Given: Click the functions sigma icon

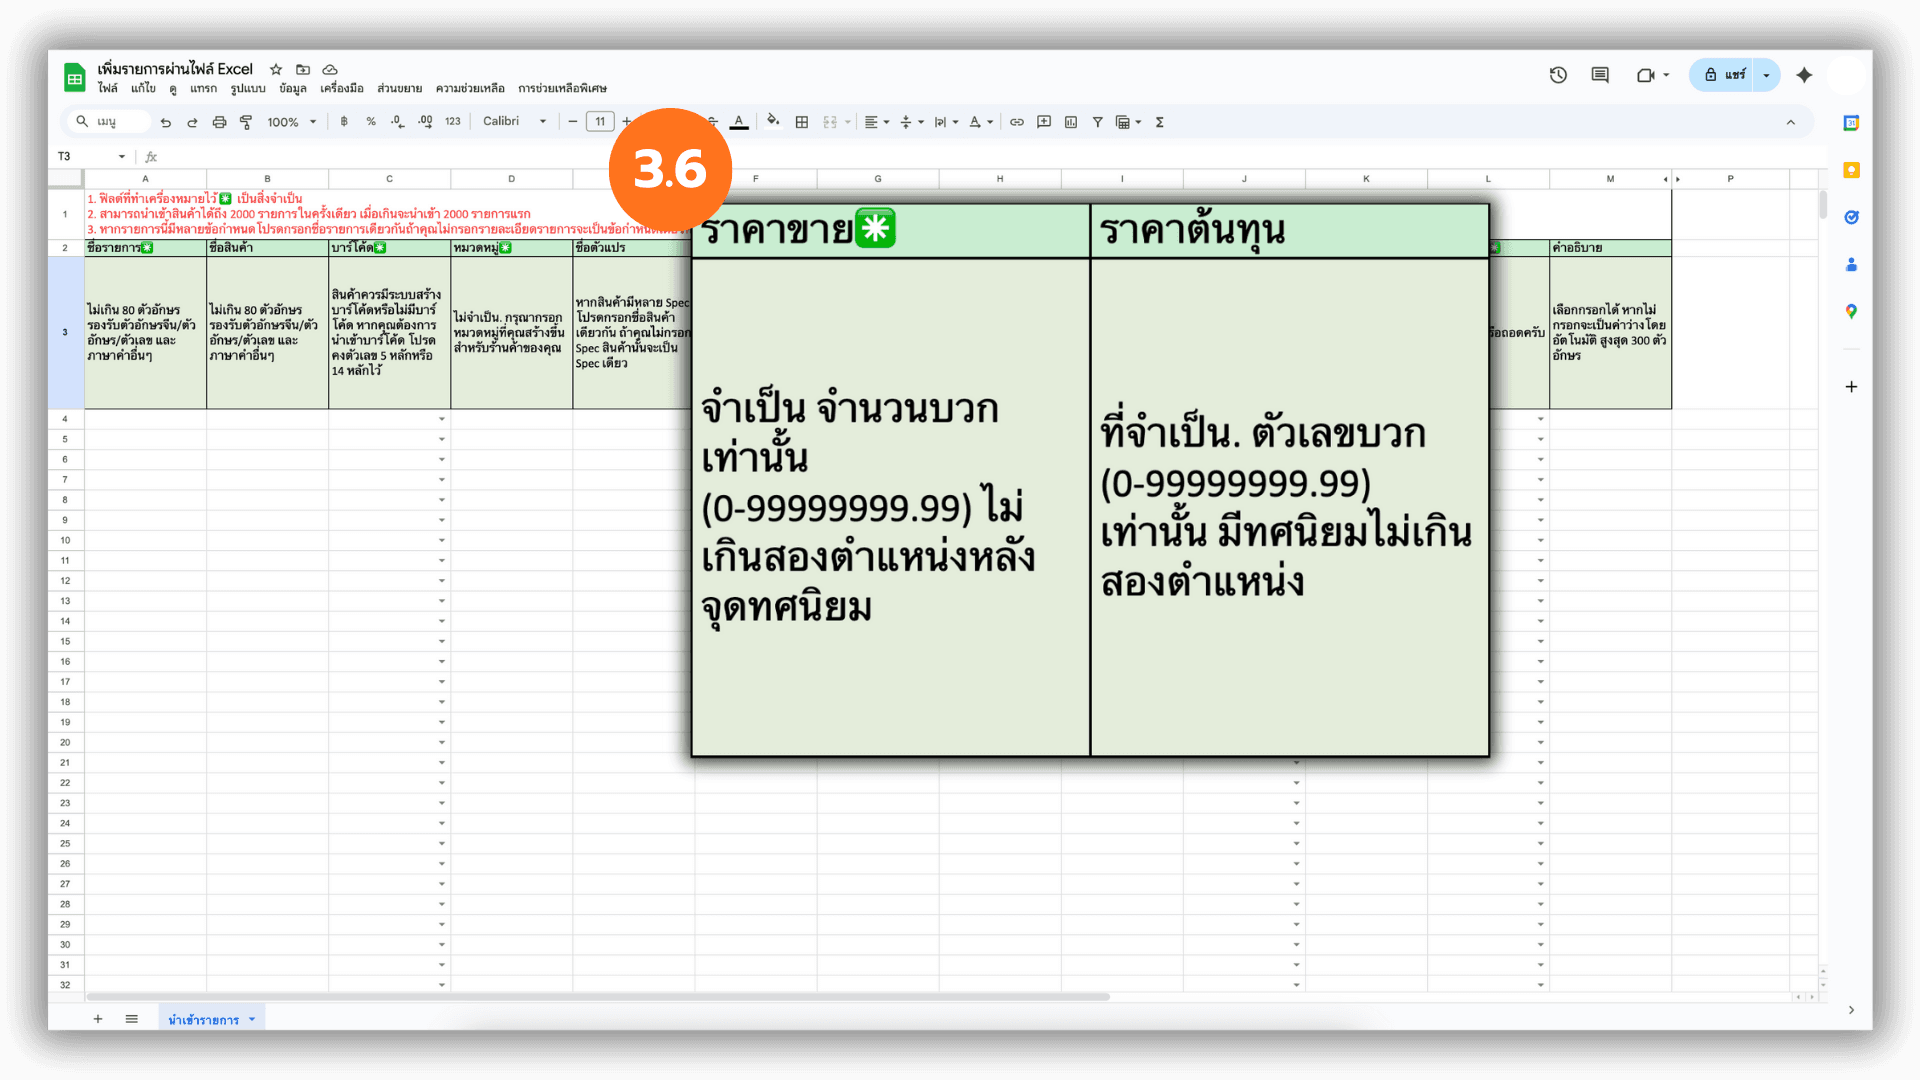Looking at the screenshot, I should pyautogui.click(x=1160, y=122).
